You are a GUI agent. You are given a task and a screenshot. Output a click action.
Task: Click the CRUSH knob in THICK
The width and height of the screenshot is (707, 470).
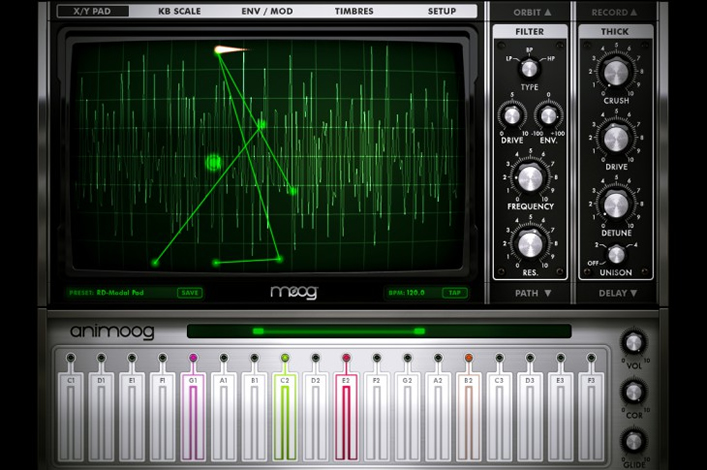pos(616,73)
